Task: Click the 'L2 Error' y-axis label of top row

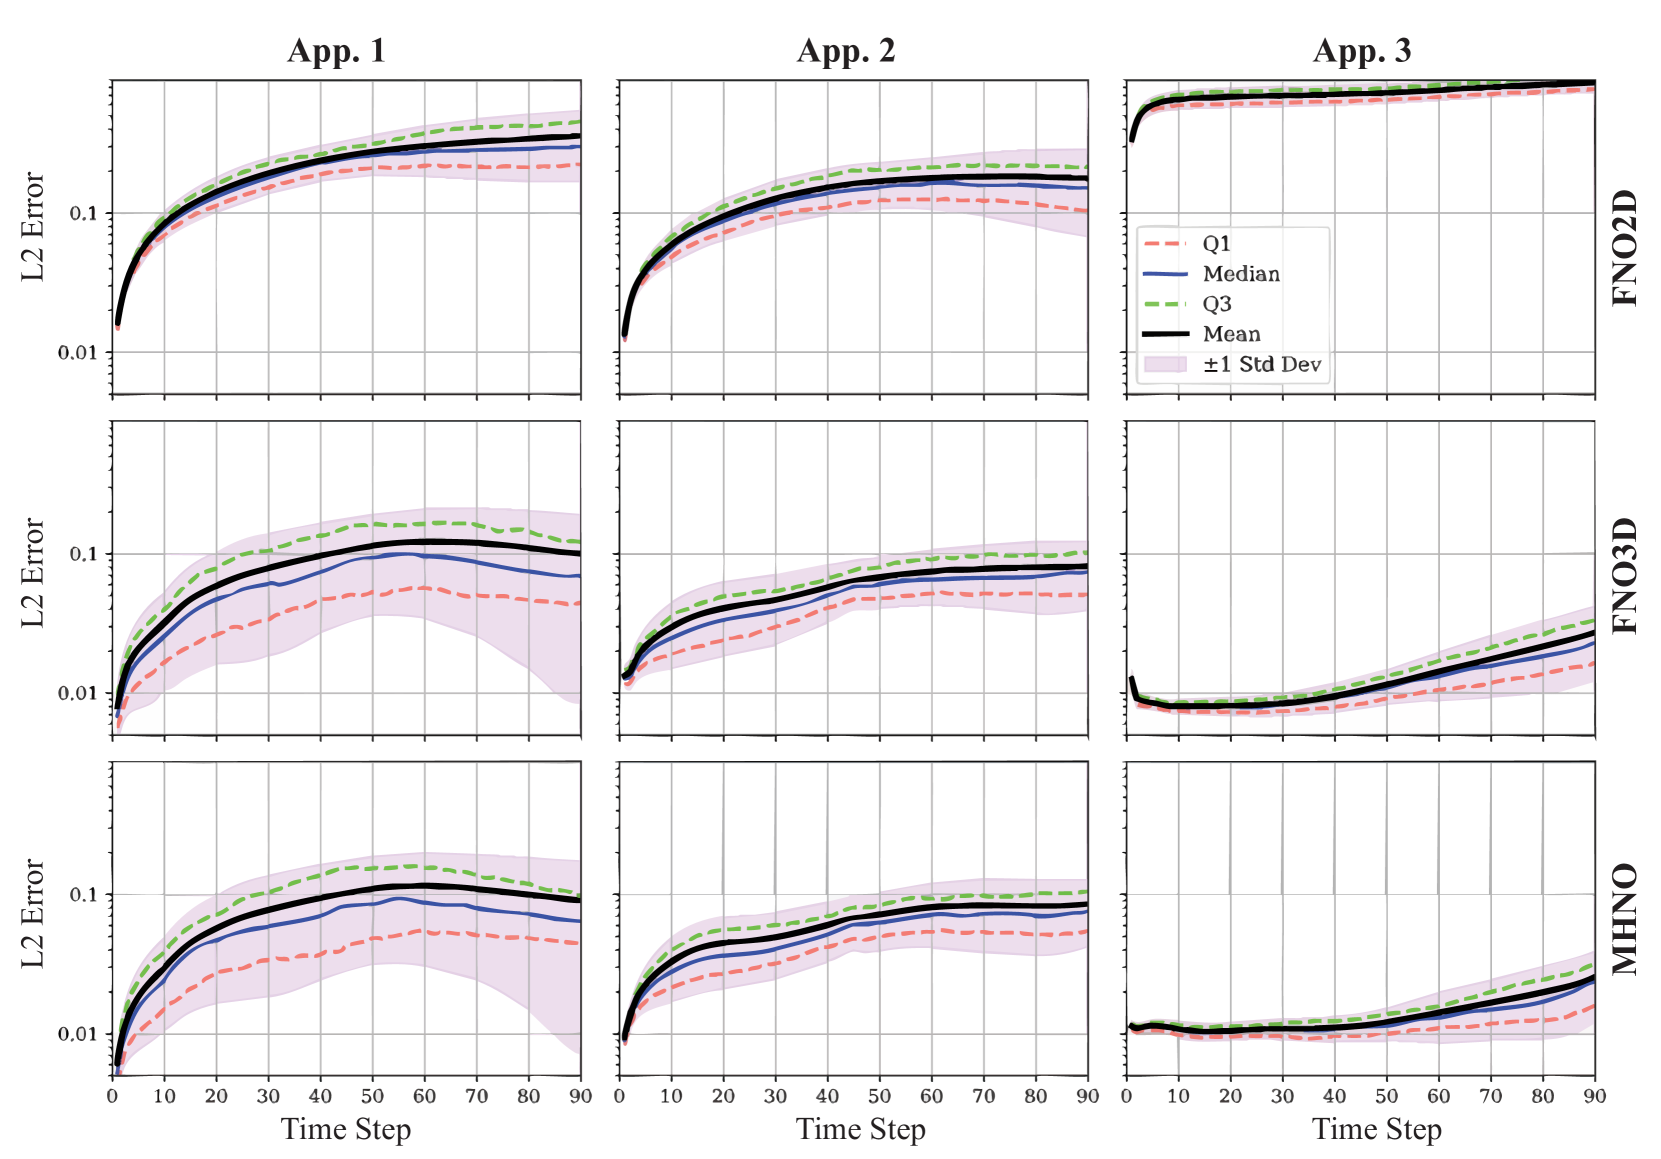Action: pos(33,227)
